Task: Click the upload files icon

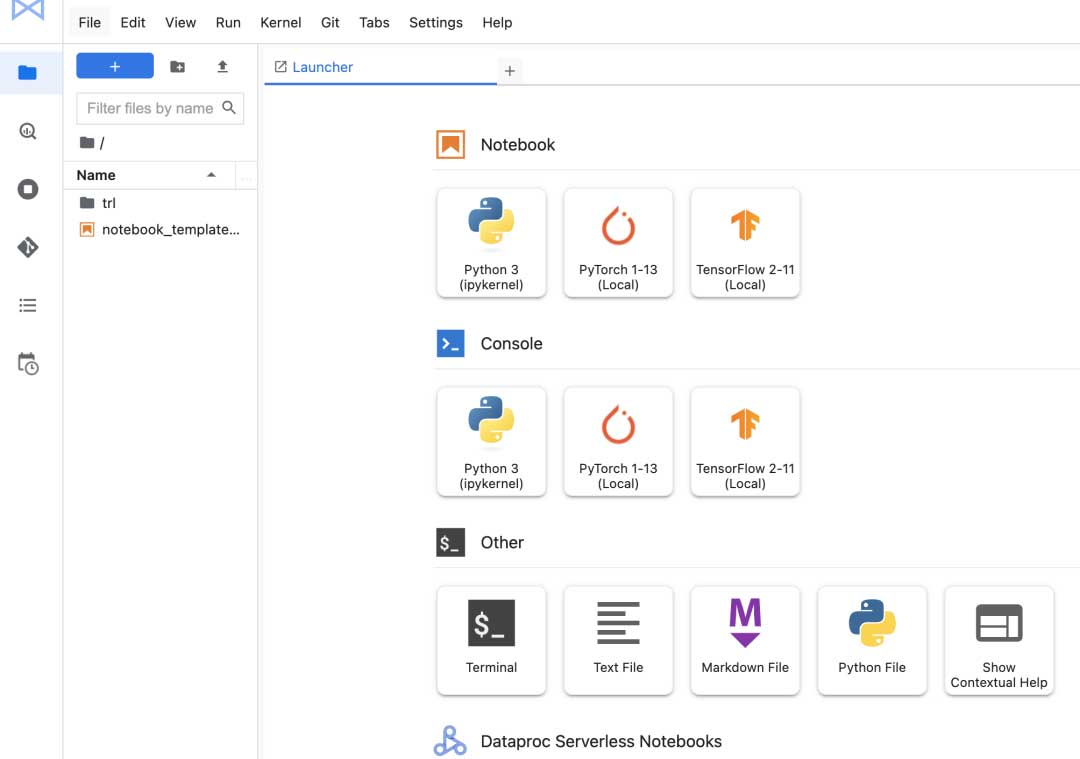Action: (222, 67)
